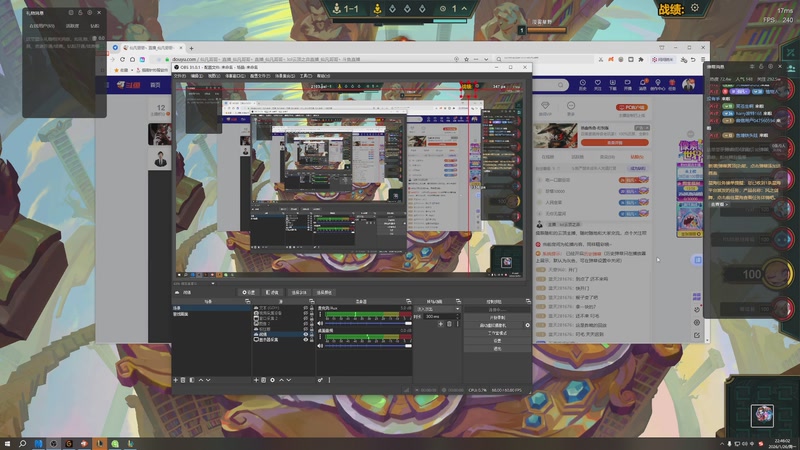Open user avatar in Douyu header
800x450 pixels.
[x=688, y=85]
